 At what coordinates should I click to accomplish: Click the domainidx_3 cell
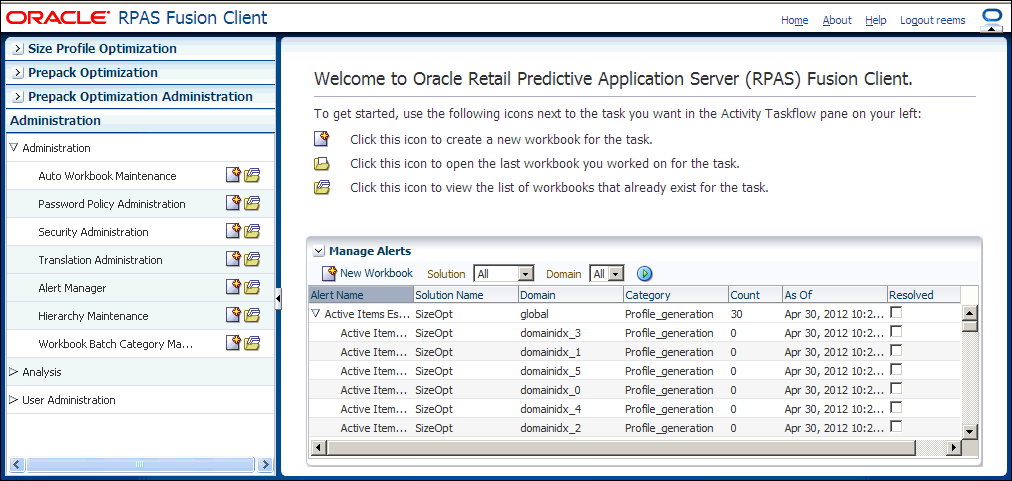tap(551, 333)
